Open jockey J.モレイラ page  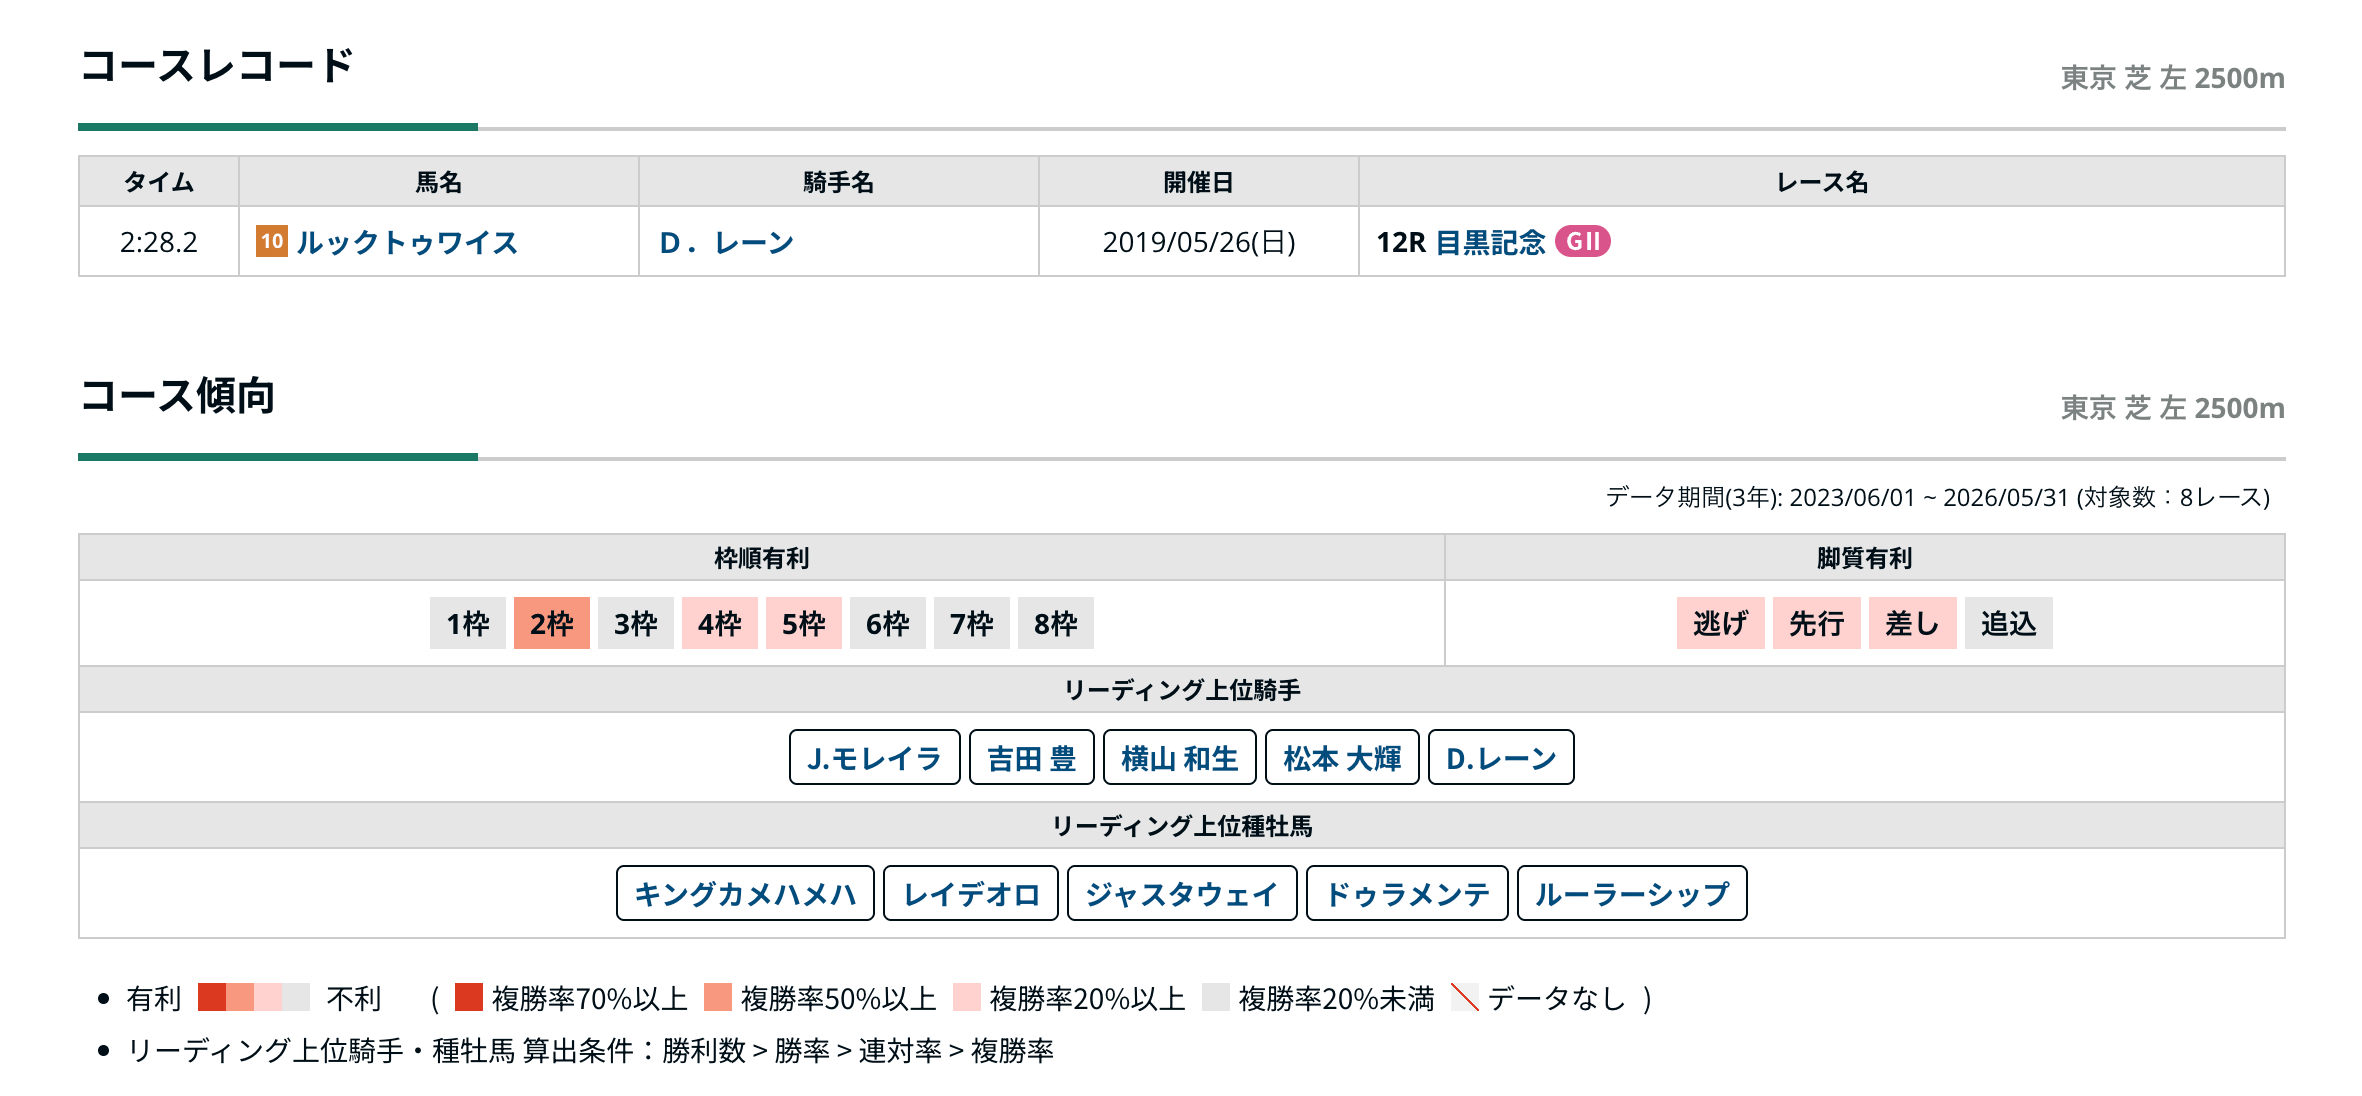[875, 757]
